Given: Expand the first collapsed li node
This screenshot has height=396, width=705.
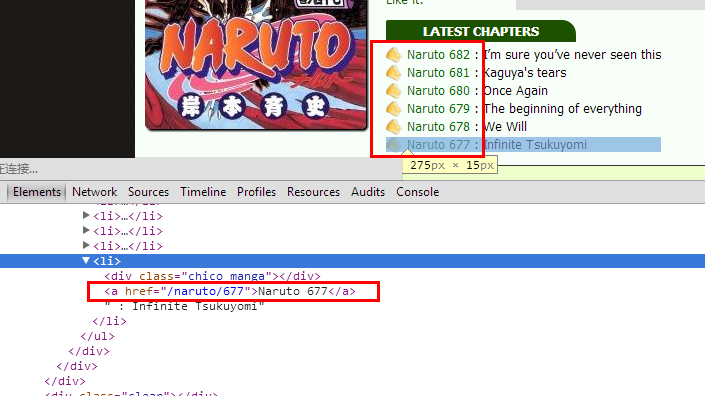Looking at the screenshot, I should [86, 216].
